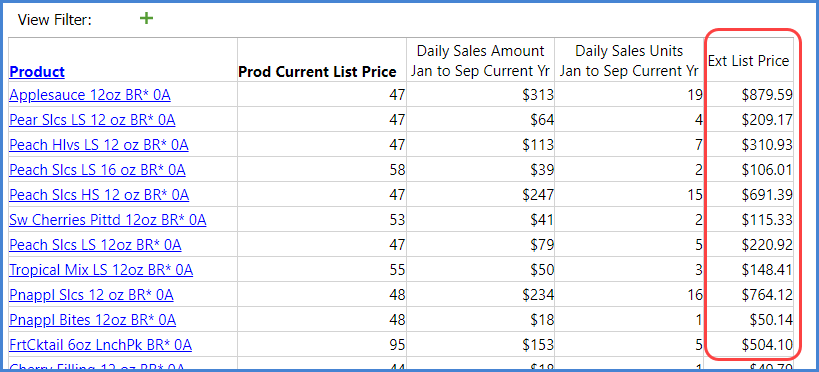The width and height of the screenshot is (819, 372).
Task: Sort by the Product column header link
Action: [x=37, y=72]
